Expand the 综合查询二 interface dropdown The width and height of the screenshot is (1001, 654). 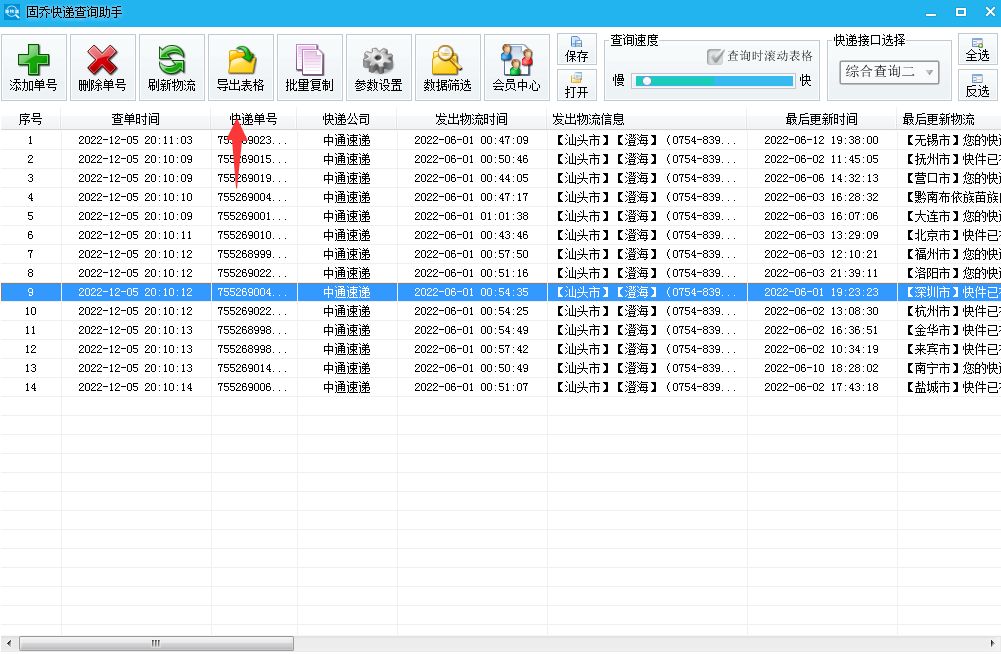point(929,72)
